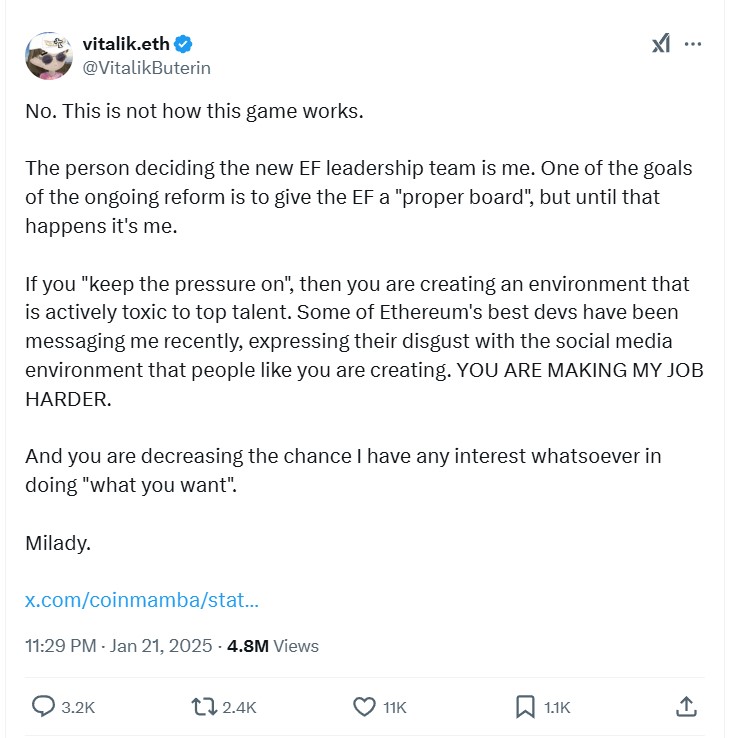Click the reply speech bubble icon
This screenshot has width=732, height=738.
[43, 706]
